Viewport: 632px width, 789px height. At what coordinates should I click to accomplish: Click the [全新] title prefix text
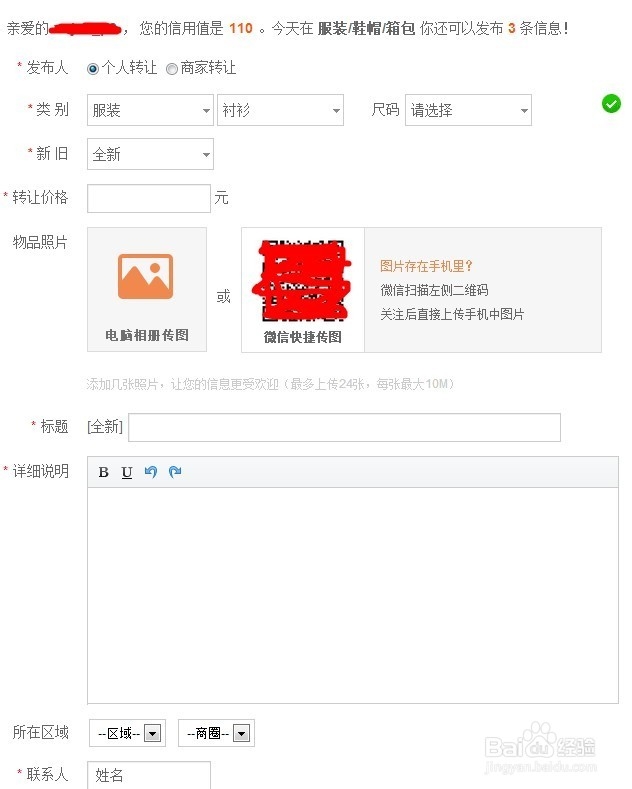pos(105,427)
